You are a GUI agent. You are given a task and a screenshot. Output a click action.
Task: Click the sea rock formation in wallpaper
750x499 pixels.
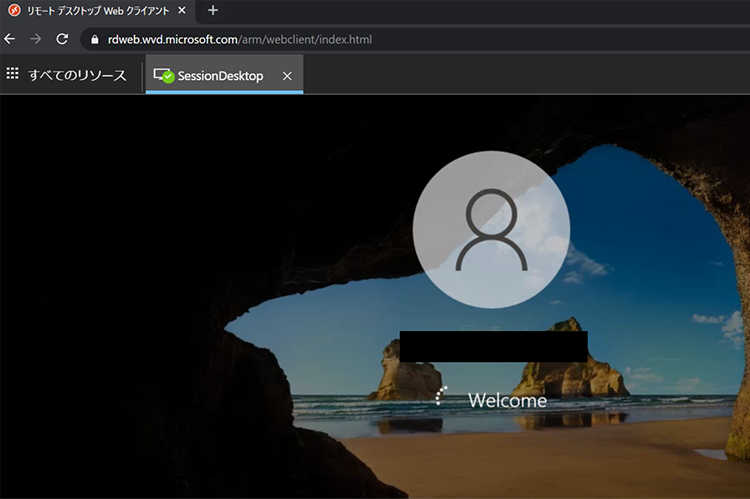[565, 360]
